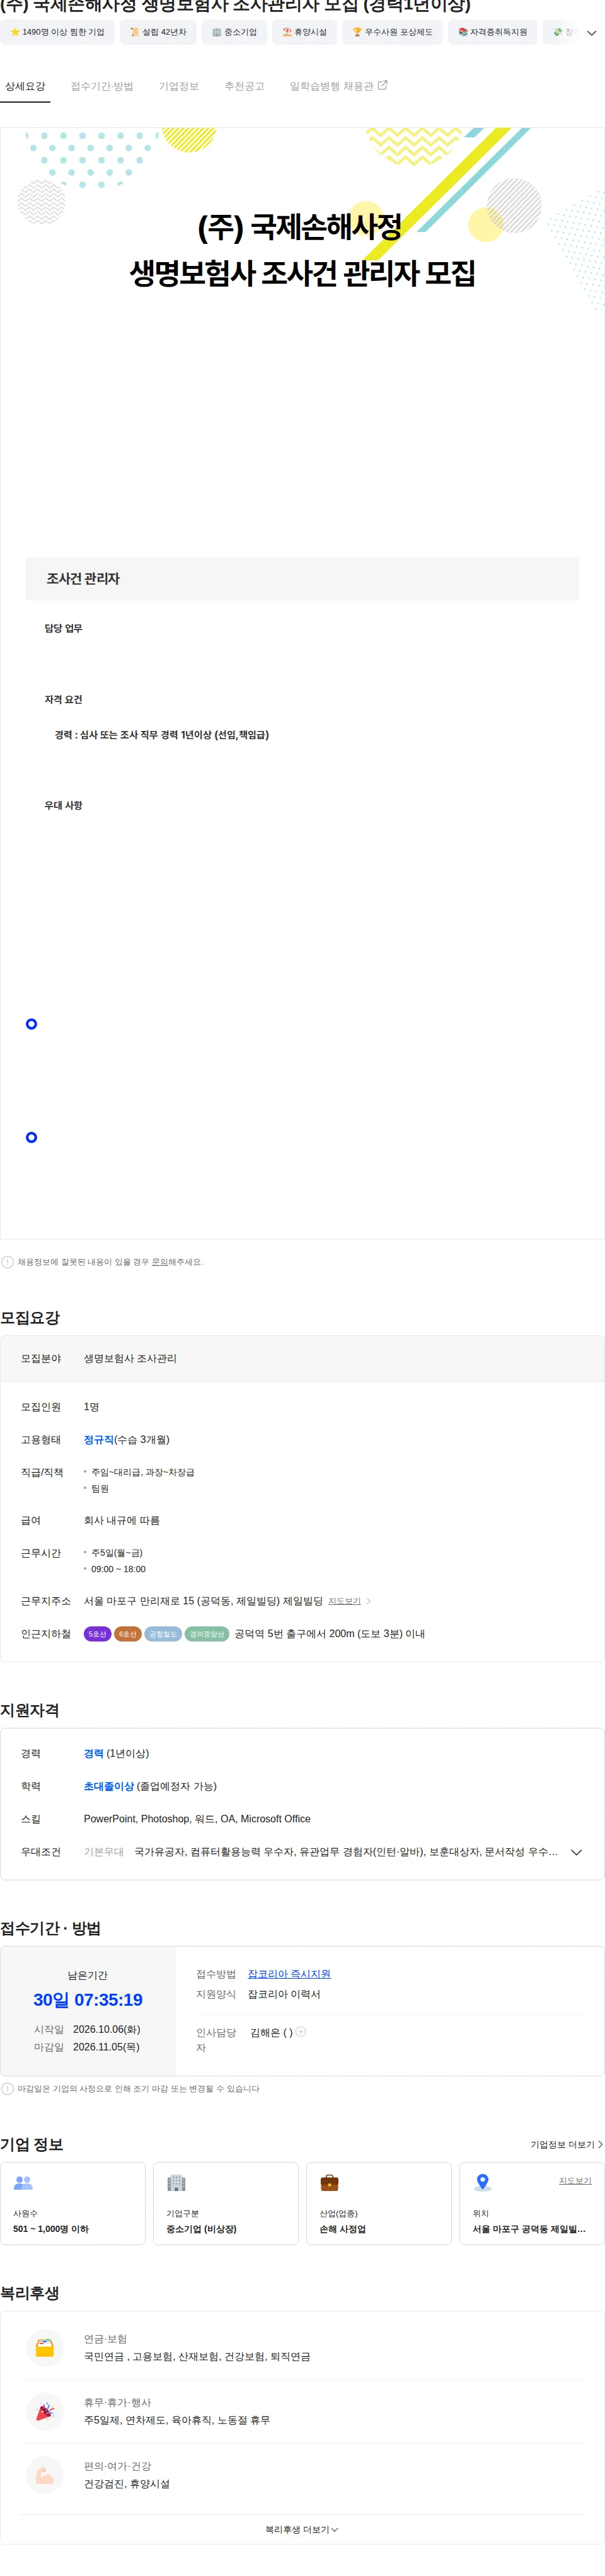This screenshot has width=605, height=2576.
Task: Go to the 추천공고 tab
Action: click(244, 86)
